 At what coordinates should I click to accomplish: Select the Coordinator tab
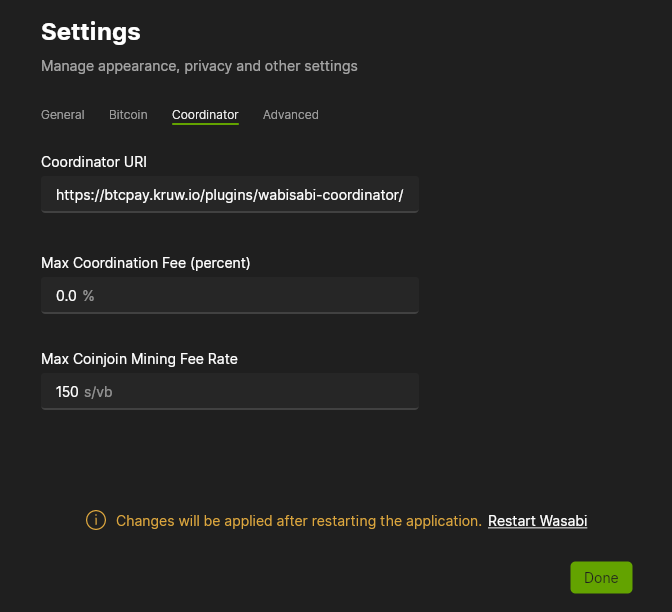205,115
